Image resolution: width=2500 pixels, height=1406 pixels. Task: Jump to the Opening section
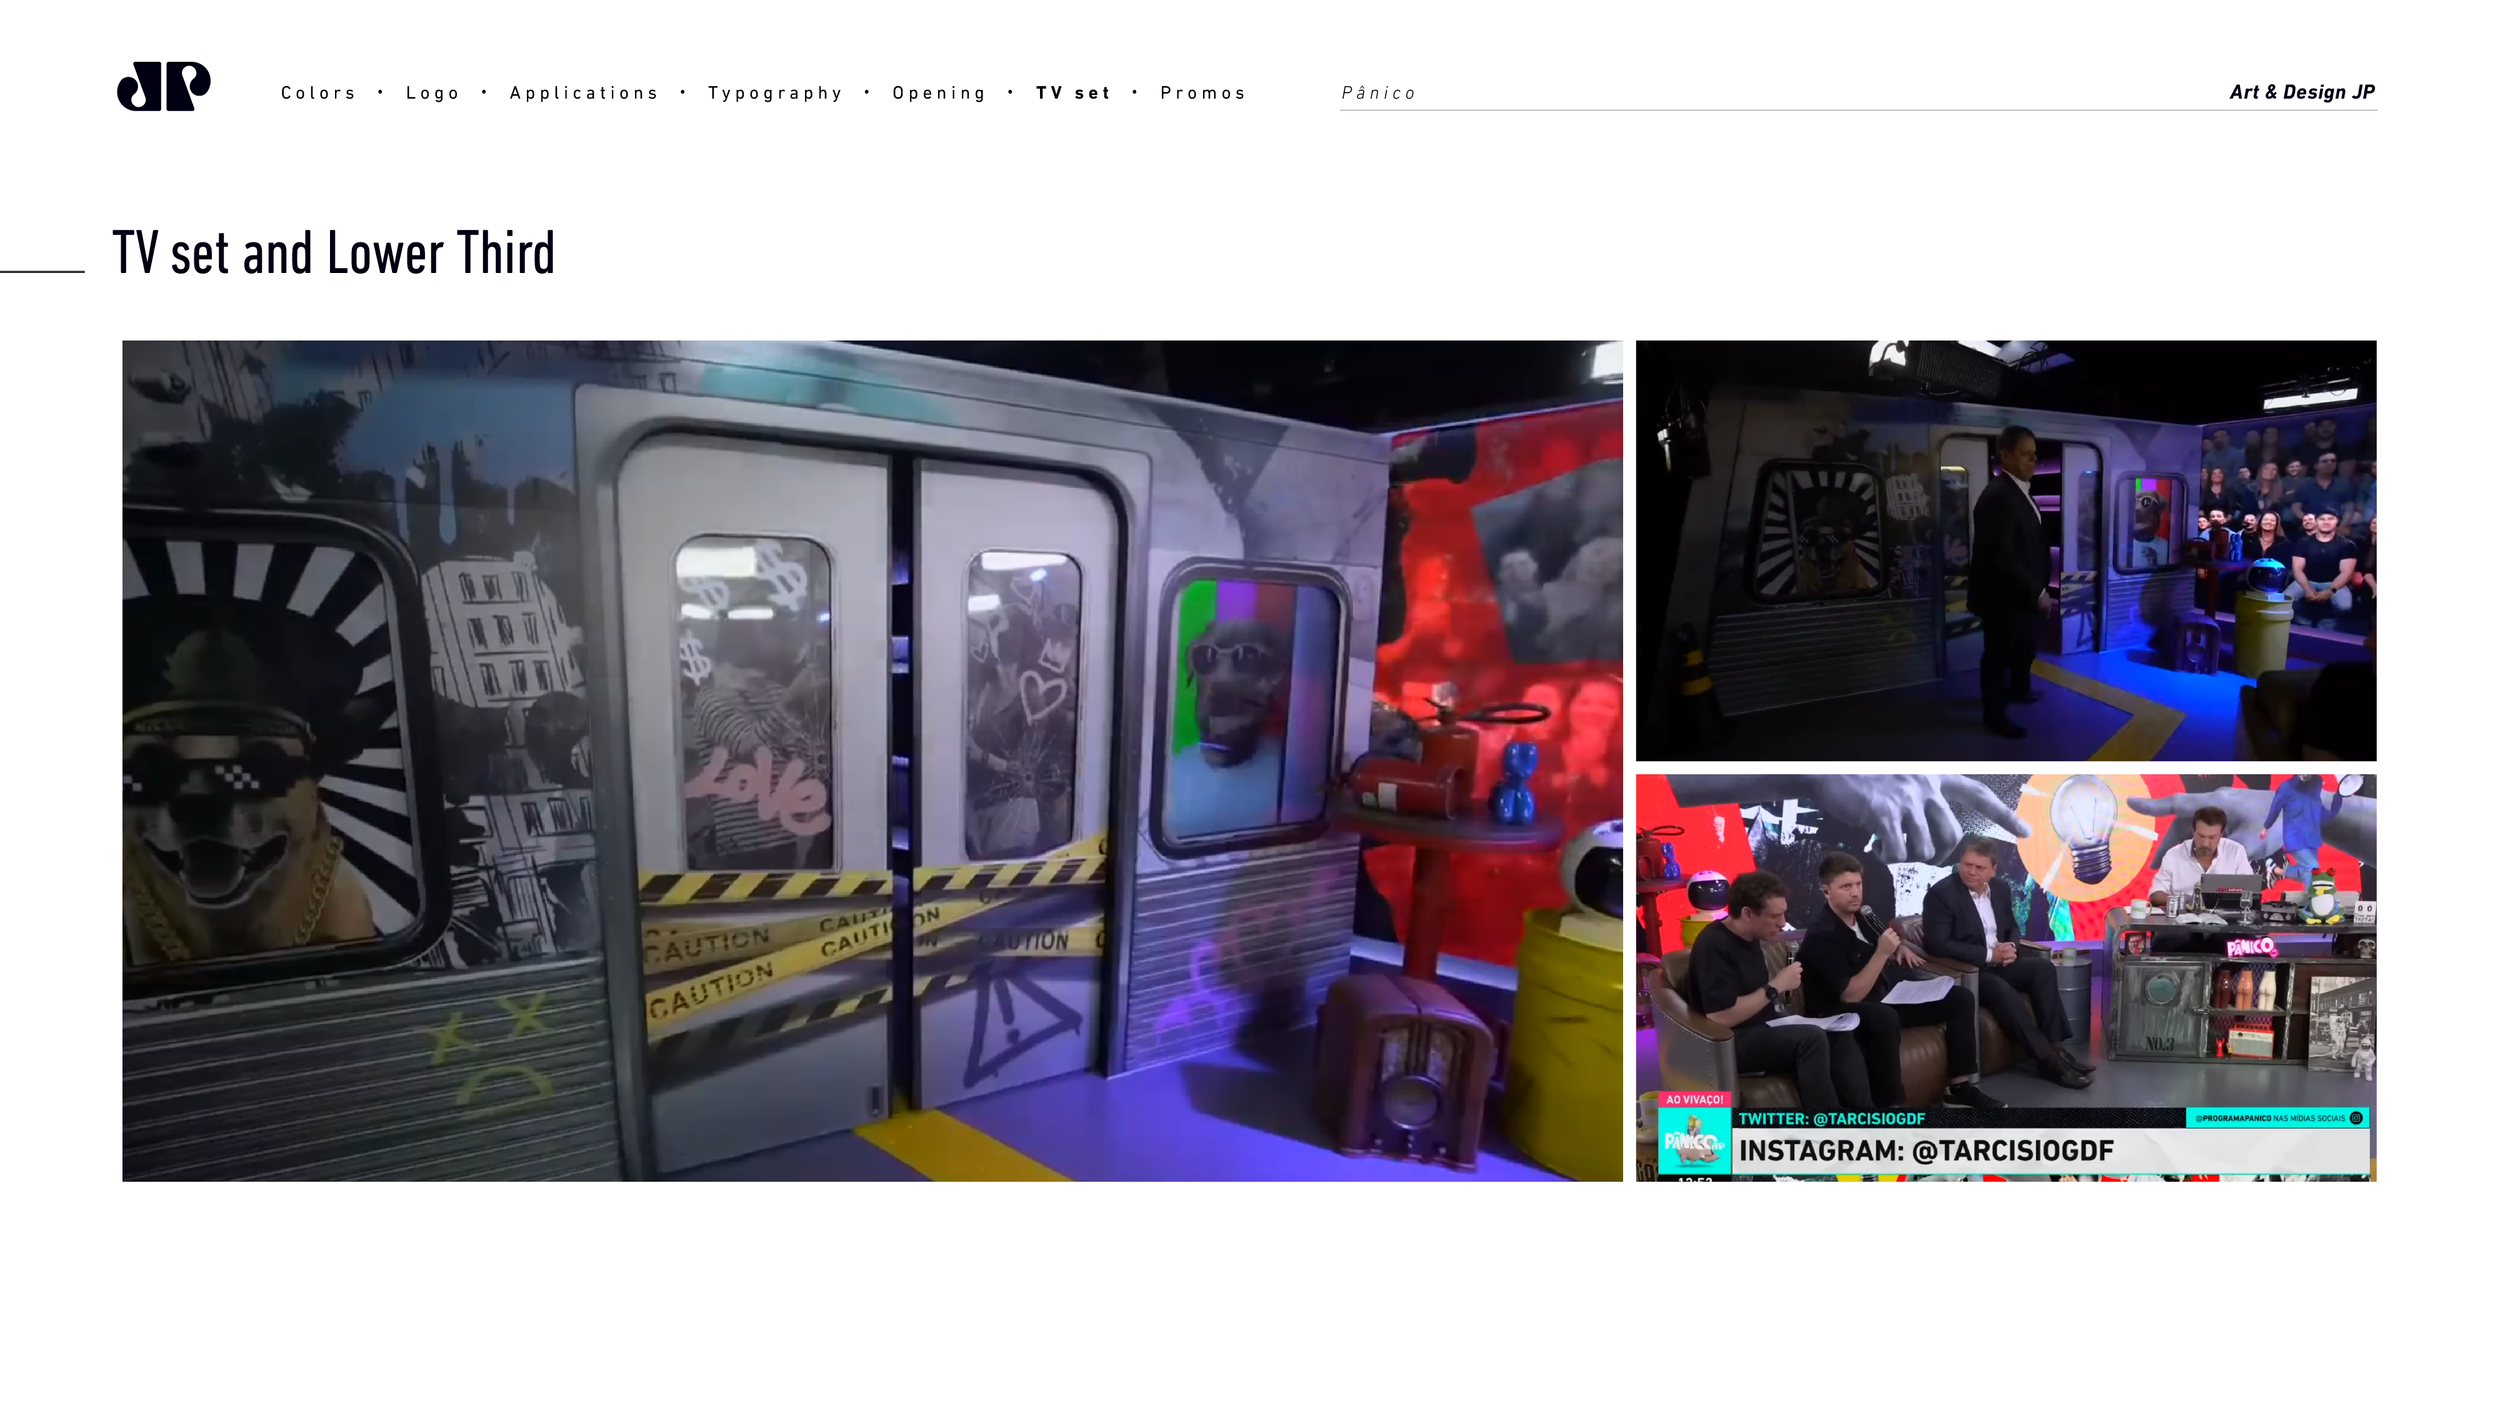[939, 93]
